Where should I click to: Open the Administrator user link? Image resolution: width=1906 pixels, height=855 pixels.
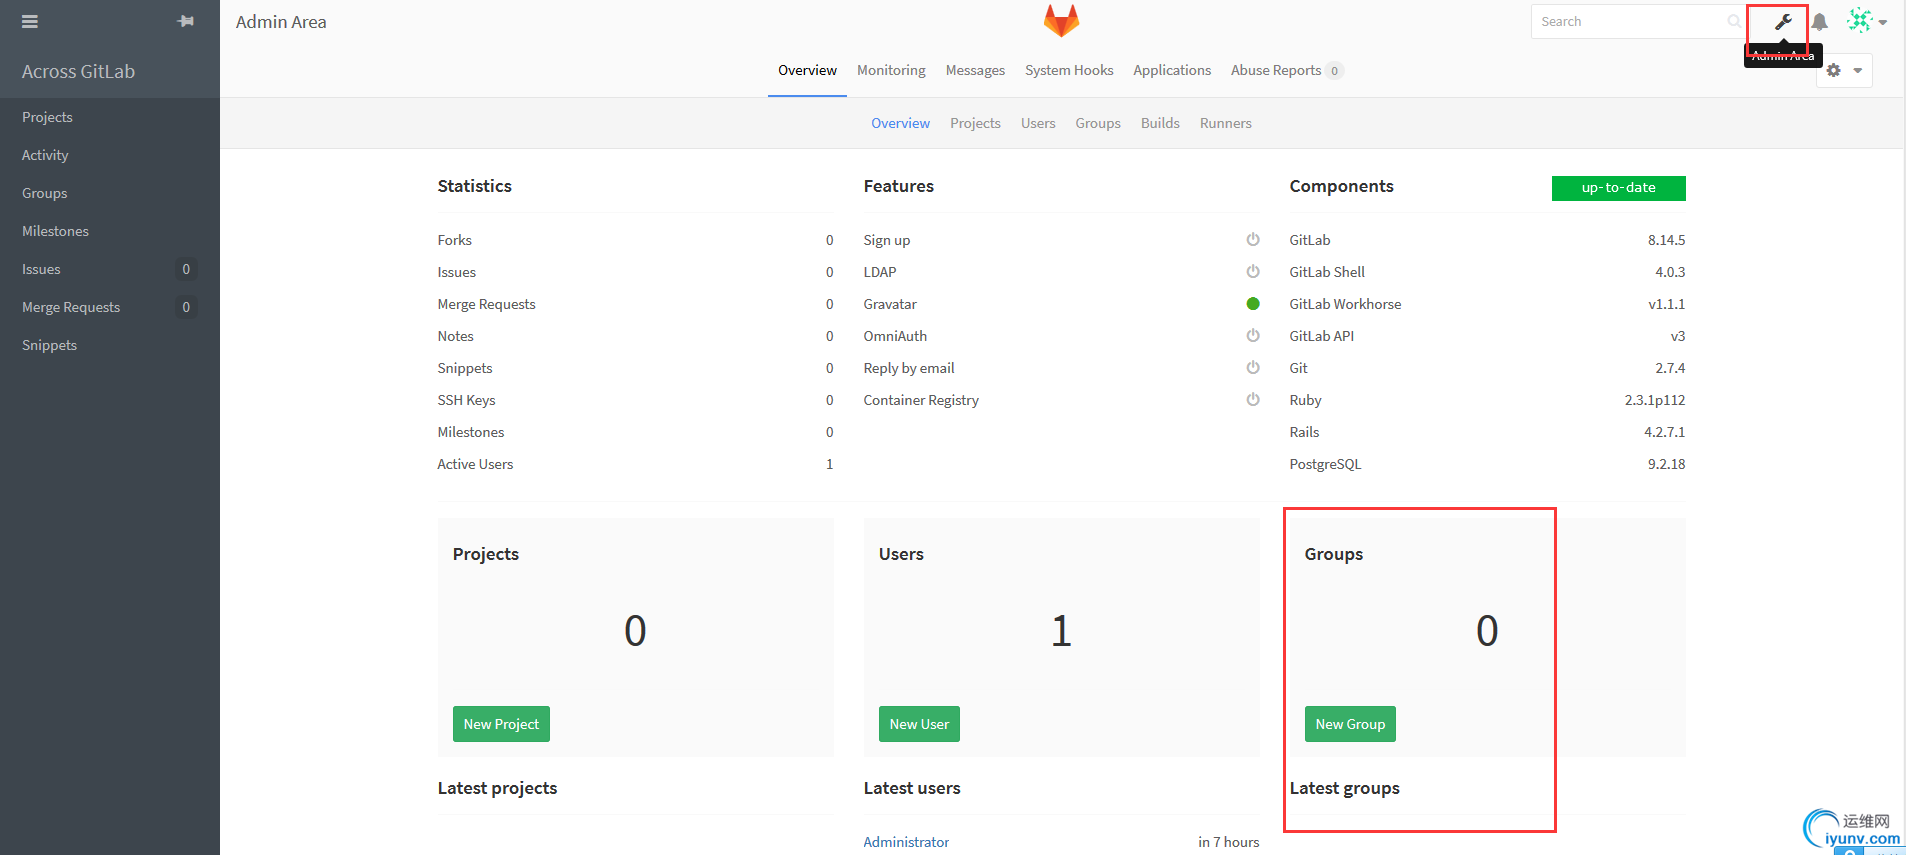pos(906,842)
